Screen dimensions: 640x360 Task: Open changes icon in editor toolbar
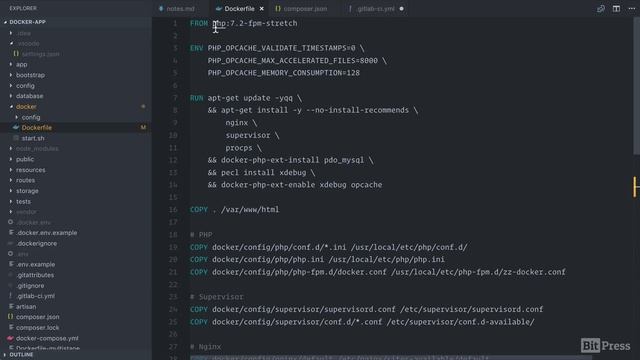601,9
